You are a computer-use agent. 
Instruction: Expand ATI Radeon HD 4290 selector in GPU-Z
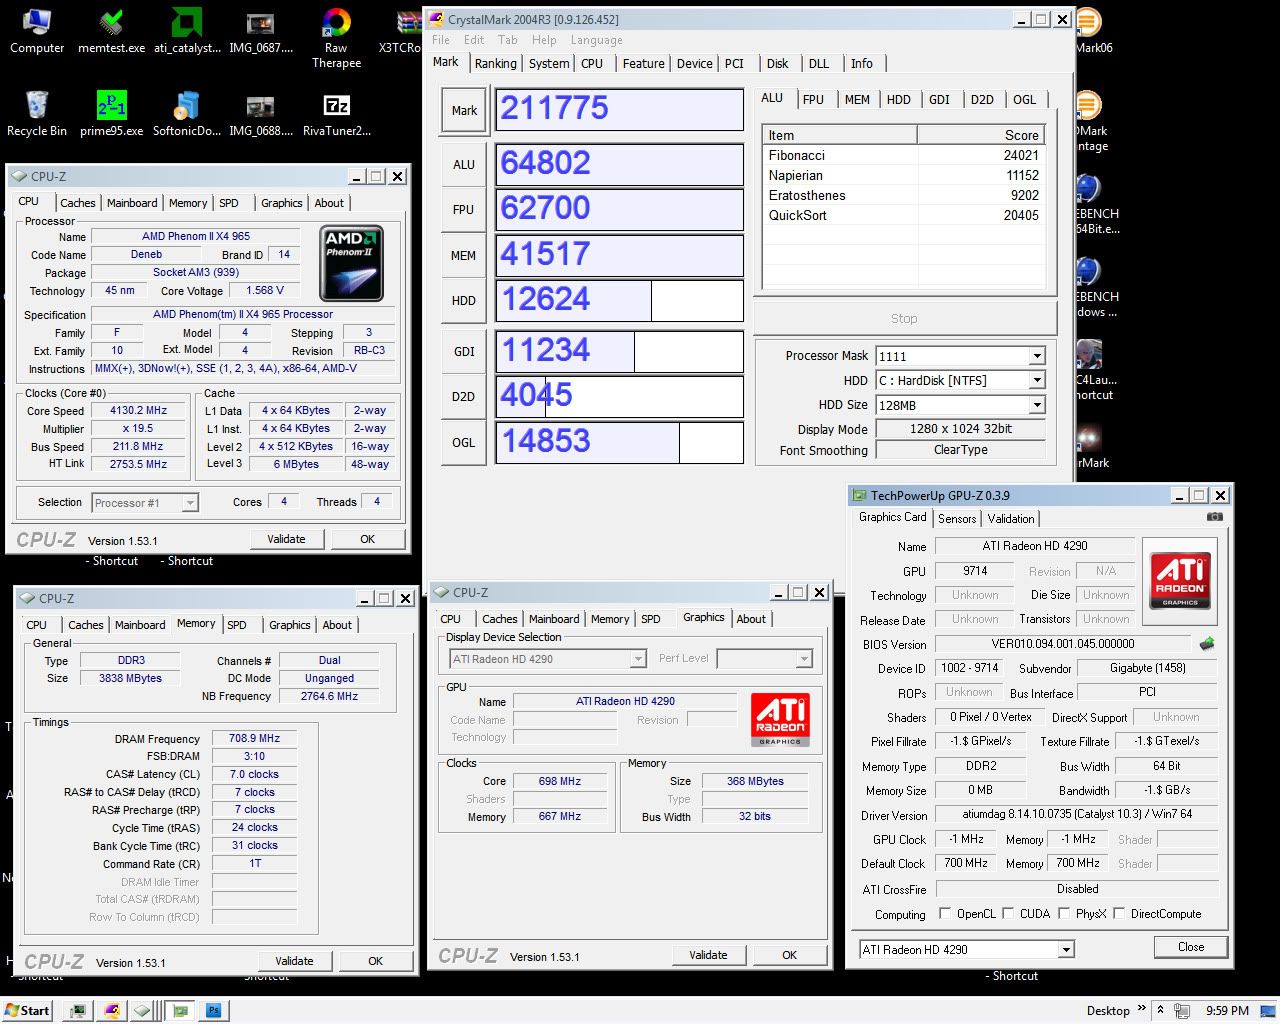coord(1066,949)
